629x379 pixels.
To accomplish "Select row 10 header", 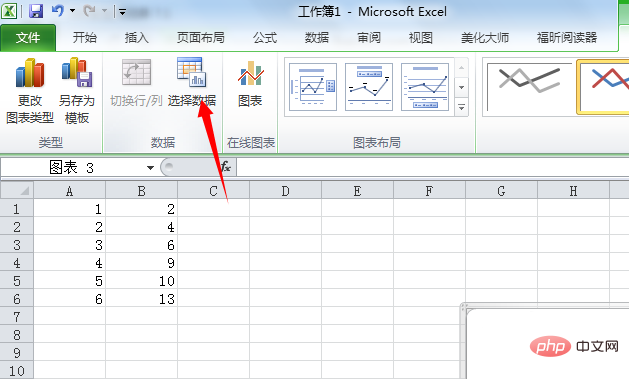I will 17,371.
